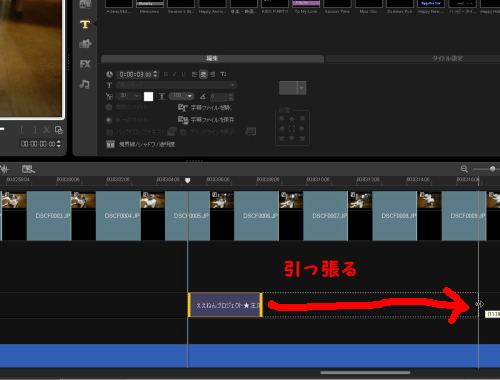Toggle italic text formatting
The image size is (500, 380).
click(174, 74)
